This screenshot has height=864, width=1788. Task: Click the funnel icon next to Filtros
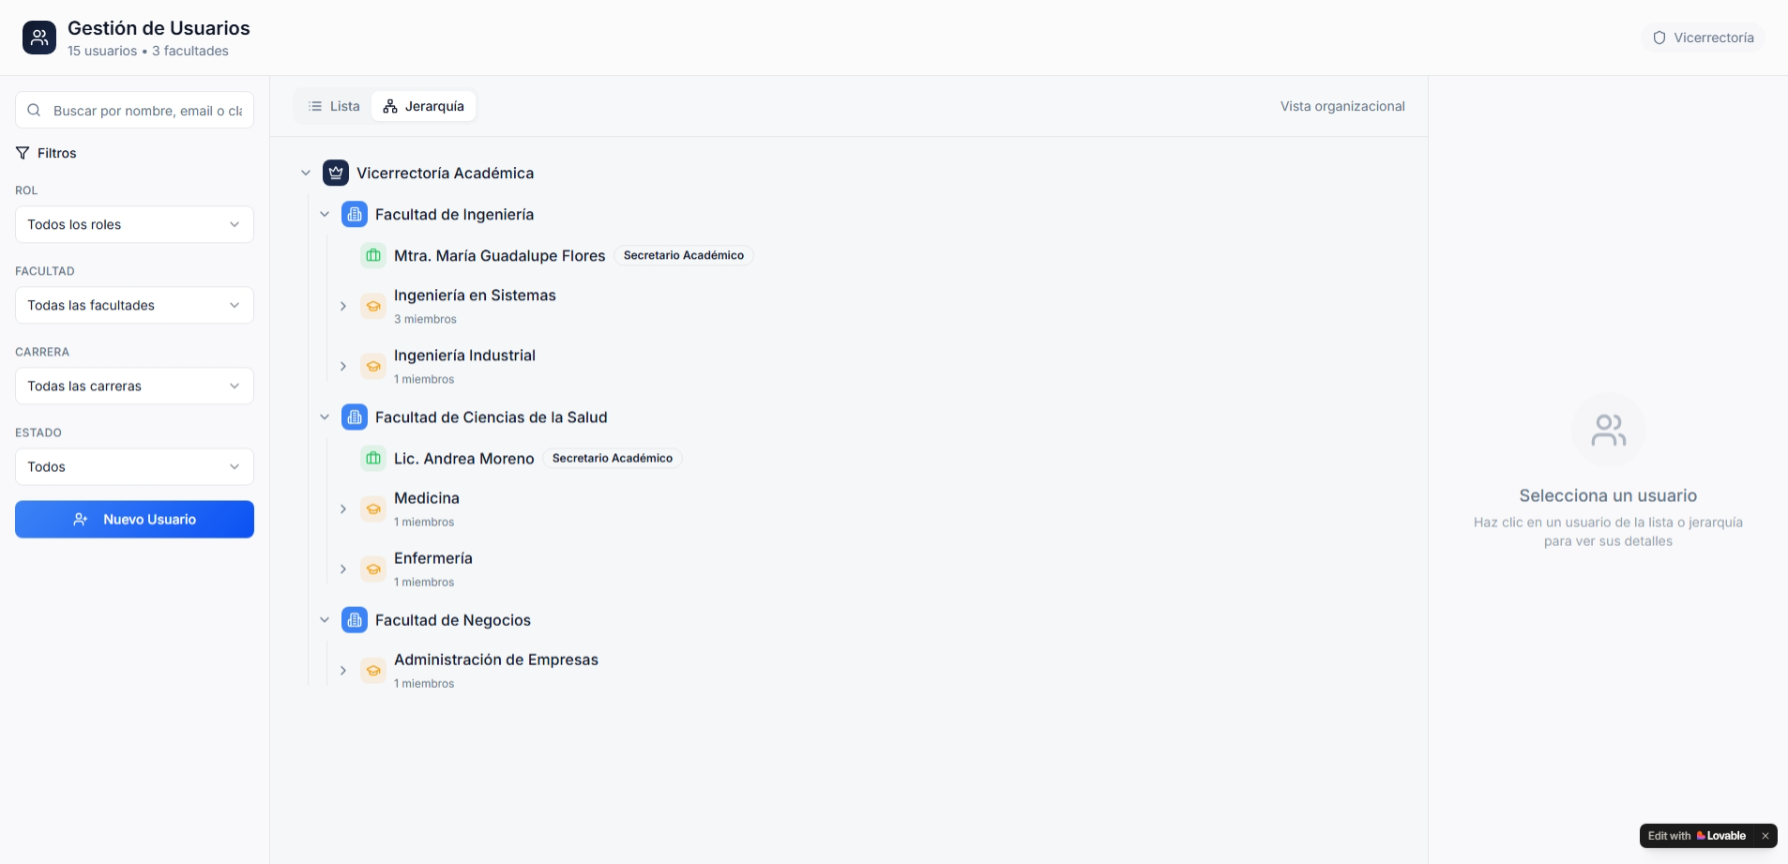pos(22,153)
